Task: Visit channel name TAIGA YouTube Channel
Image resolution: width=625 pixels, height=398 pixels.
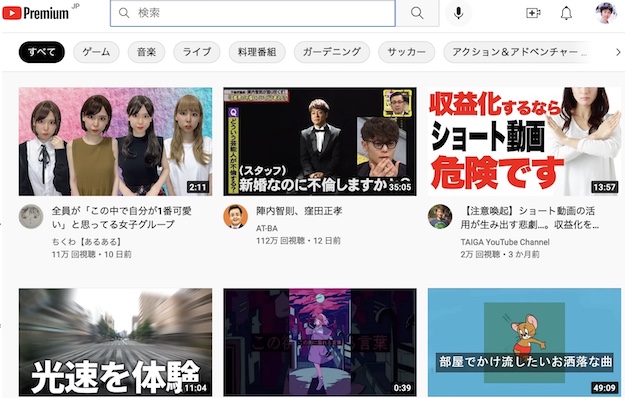Action: pyautogui.click(x=505, y=242)
